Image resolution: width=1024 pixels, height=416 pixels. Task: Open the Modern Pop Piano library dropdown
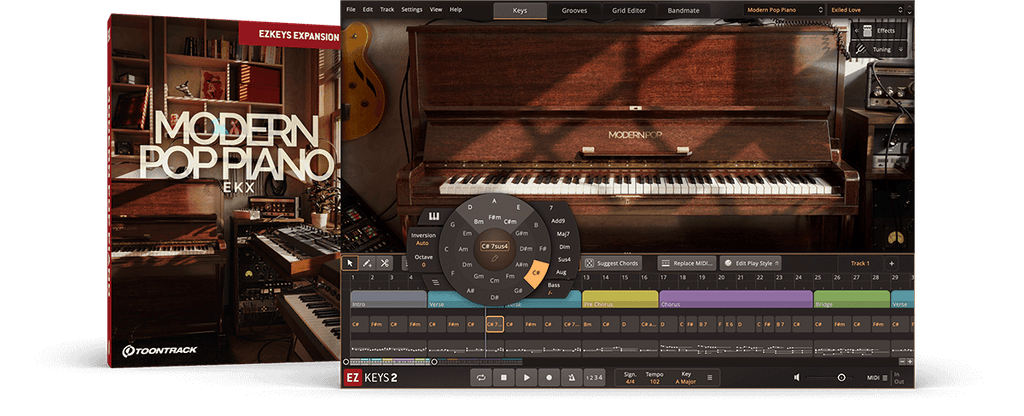tap(784, 10)
